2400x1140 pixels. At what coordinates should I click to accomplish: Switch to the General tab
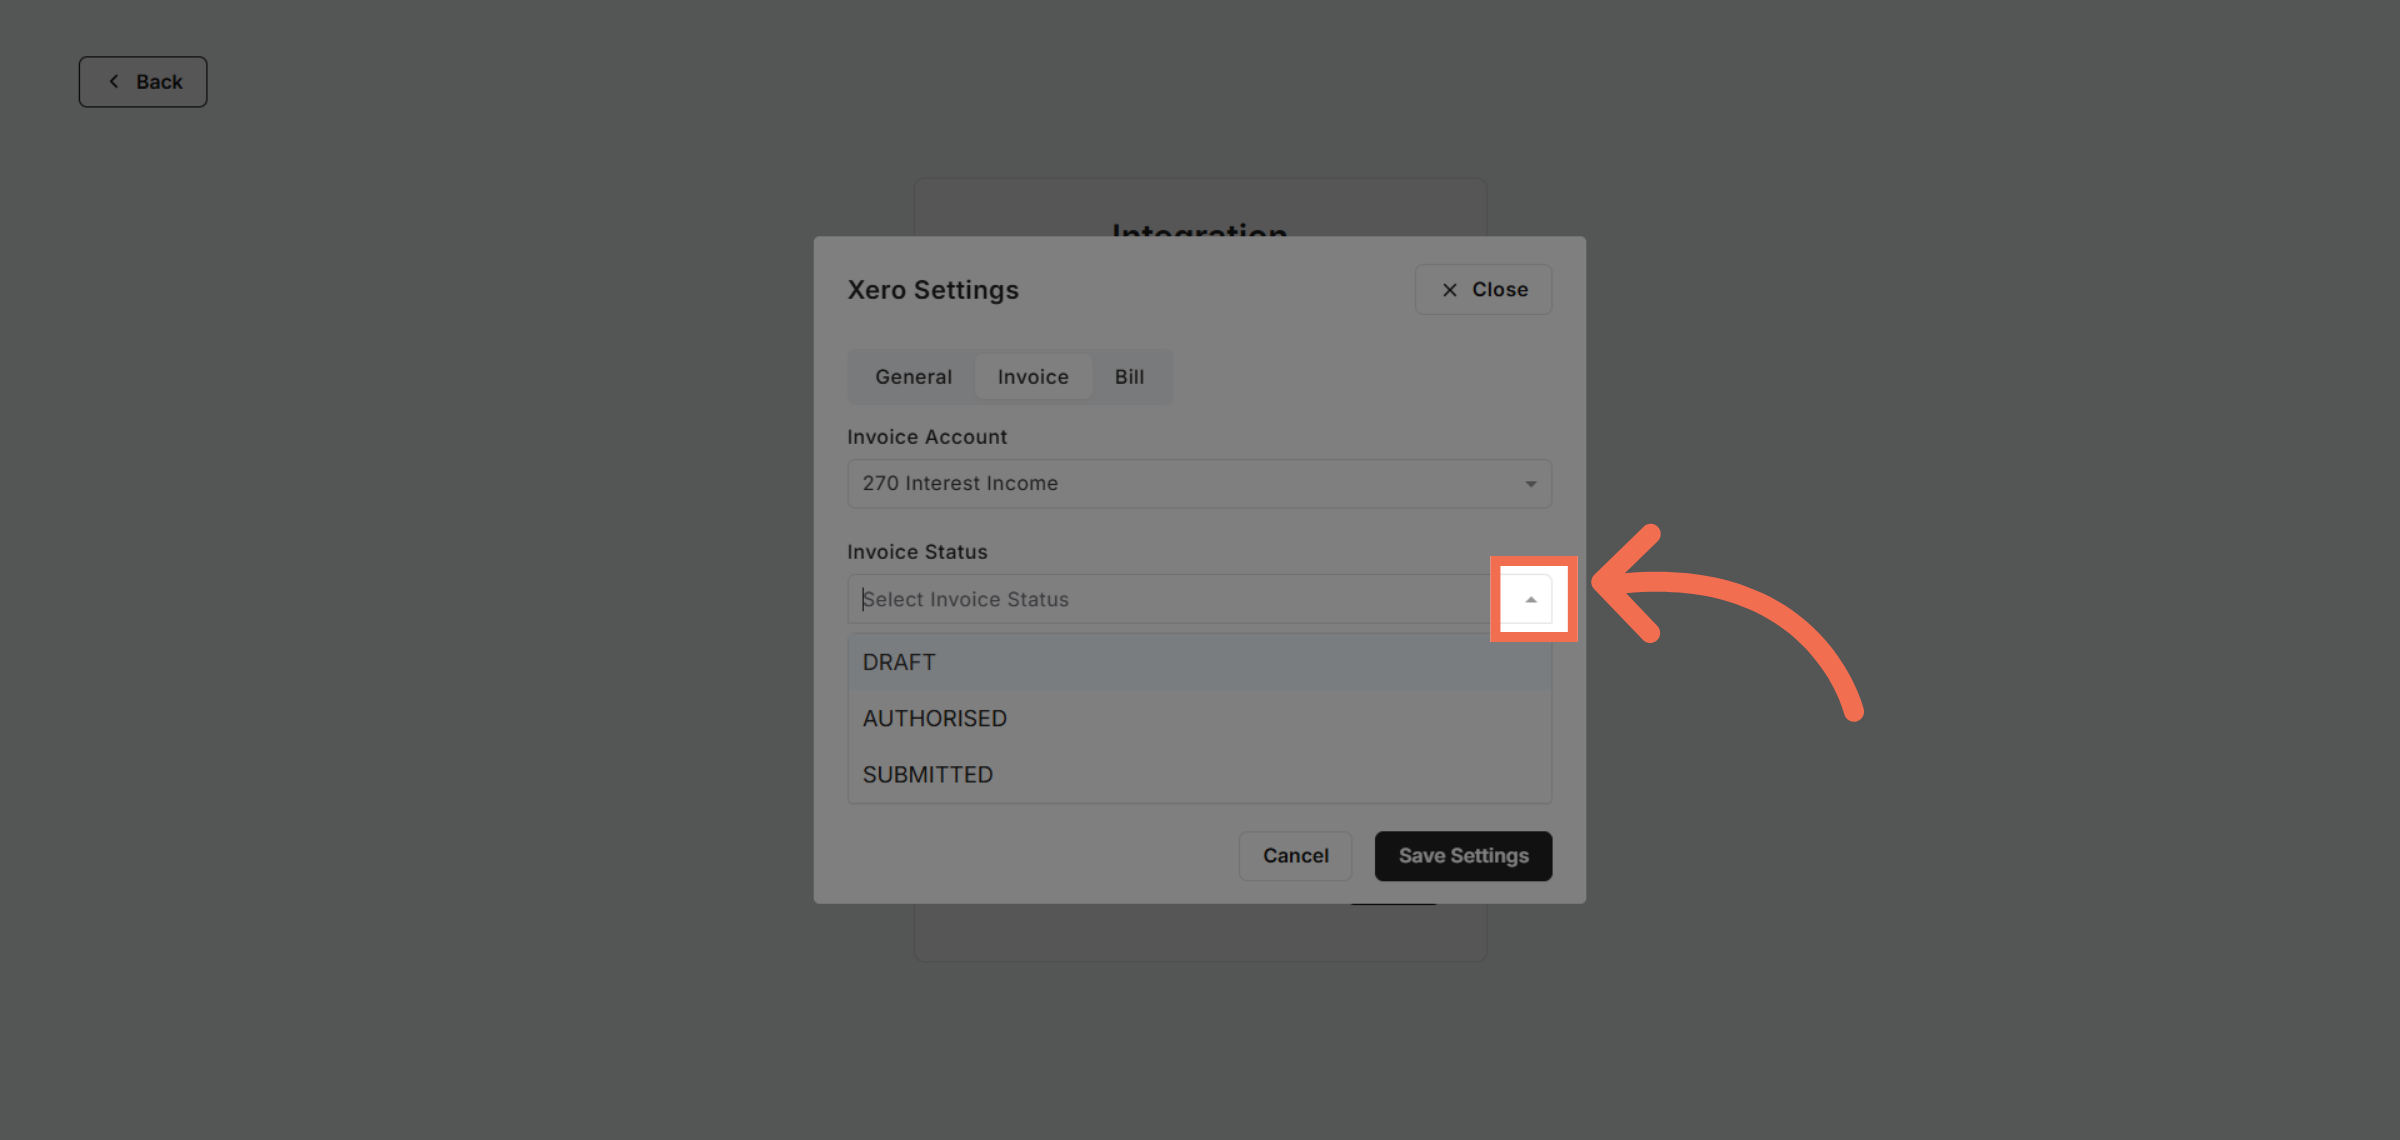tap(911, 376)
